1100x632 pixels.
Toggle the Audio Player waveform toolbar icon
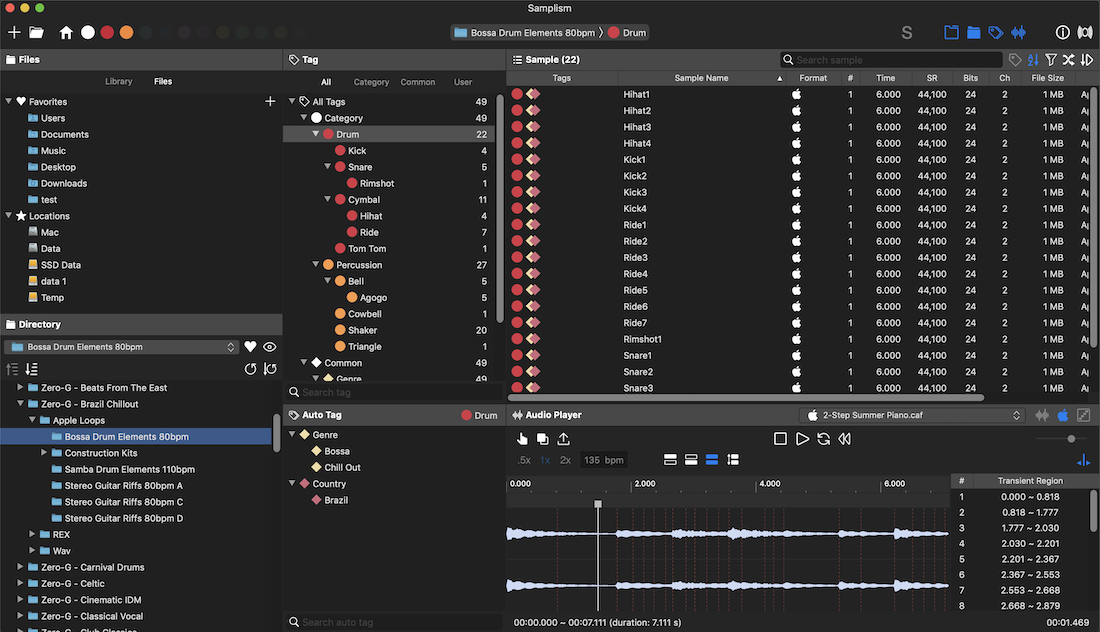[x=1019, y=32]
